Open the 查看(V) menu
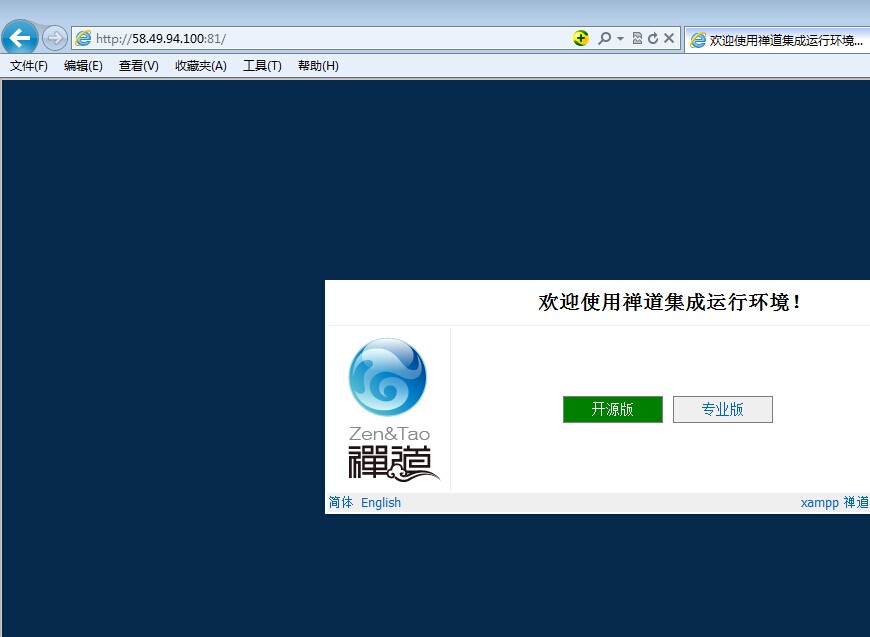The height and width of the screenshot is (637, 870). coord(139,66)
